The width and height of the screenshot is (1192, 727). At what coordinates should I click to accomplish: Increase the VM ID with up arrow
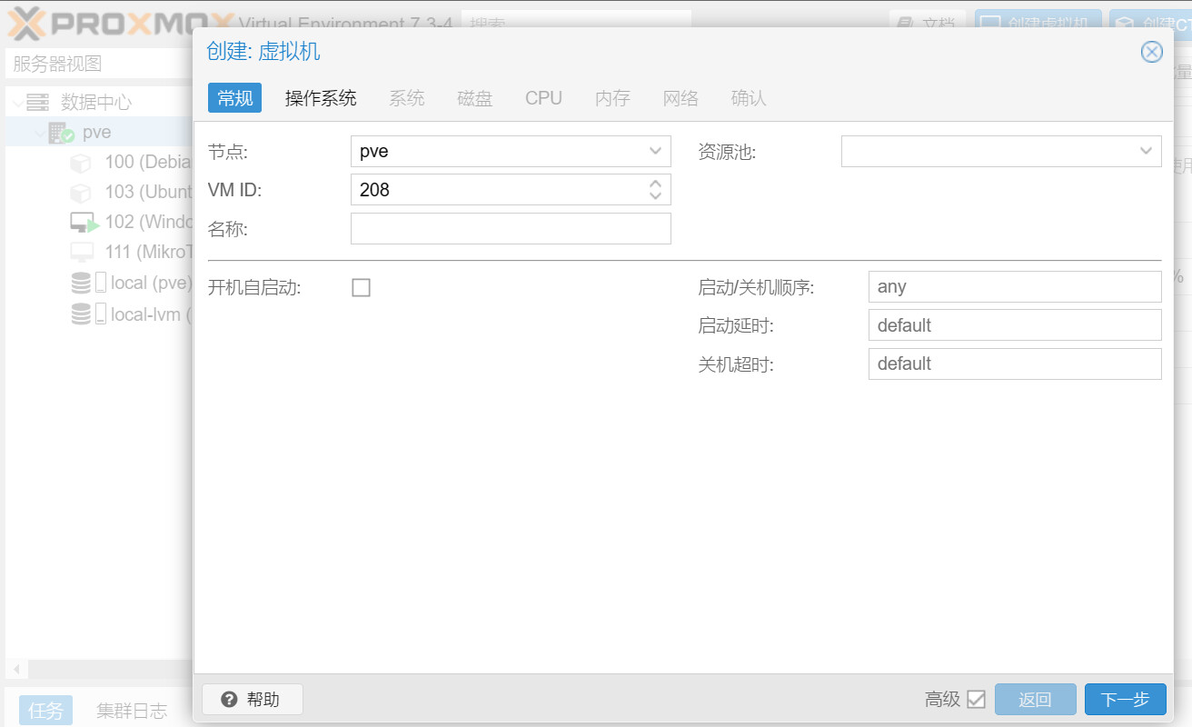pyautogui.click(x=655, y=183)
